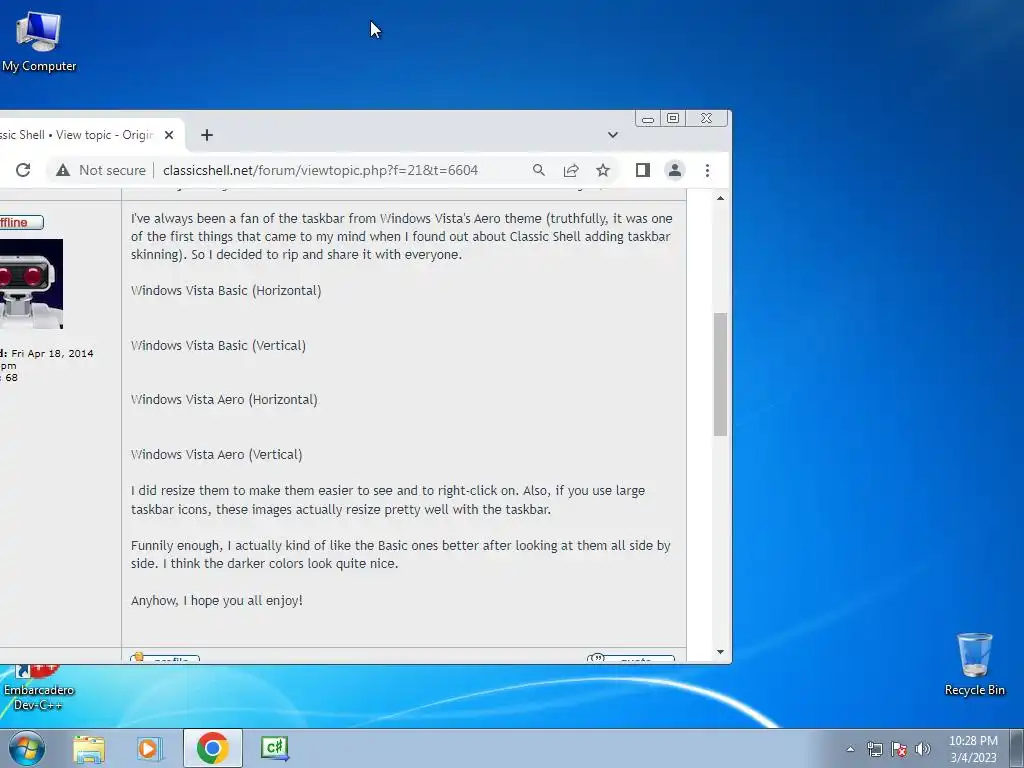Open File Explorer from taskbar
The width and height of the screenshot is (1024, 768).
[x=89, y=748]
